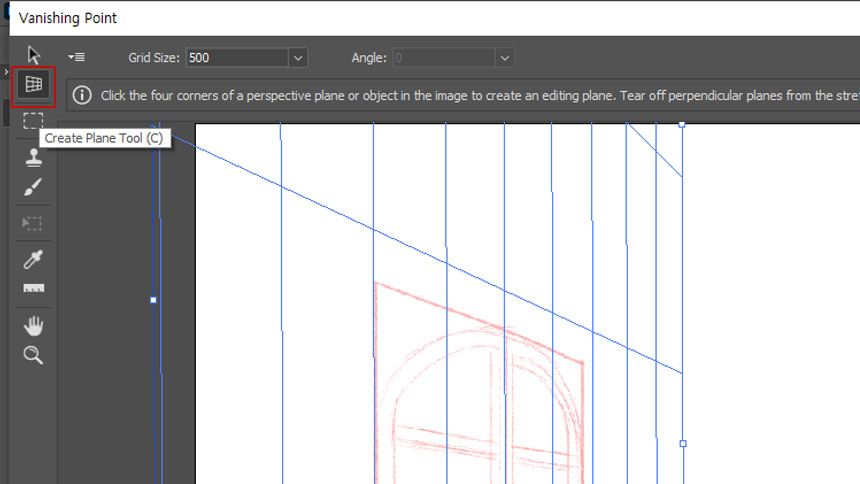The width and height of the screenshot is (860, 484).
Task: Switch to the Hand tool
Action: (33, 325)
